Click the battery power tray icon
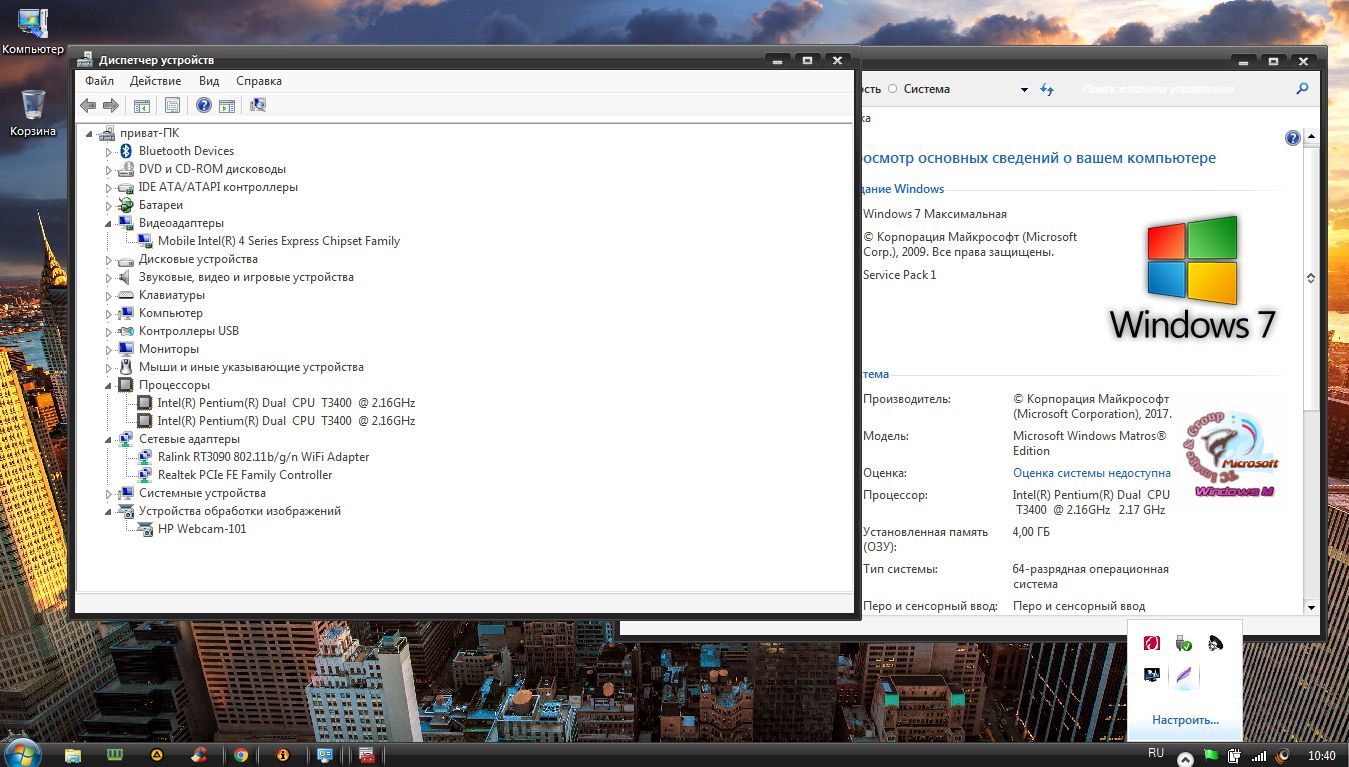Viewport: 1349px width, 767px height. click(x=1235, y=755)
